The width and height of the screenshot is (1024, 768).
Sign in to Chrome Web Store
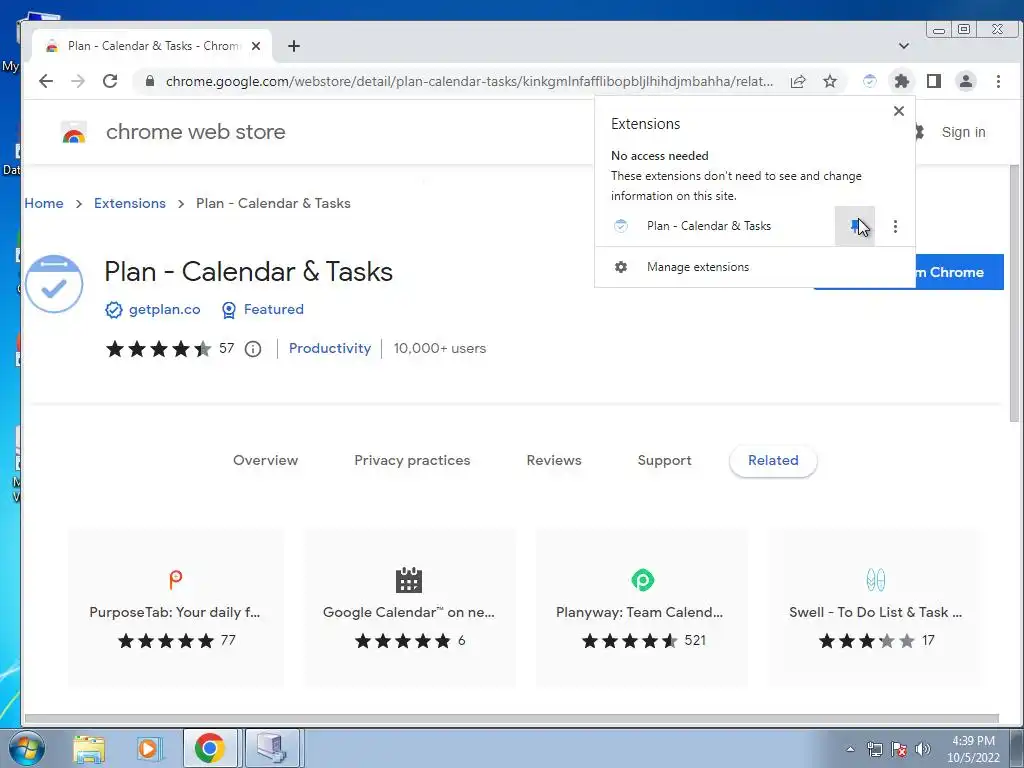pyautogui.click(x=963, y=132)
